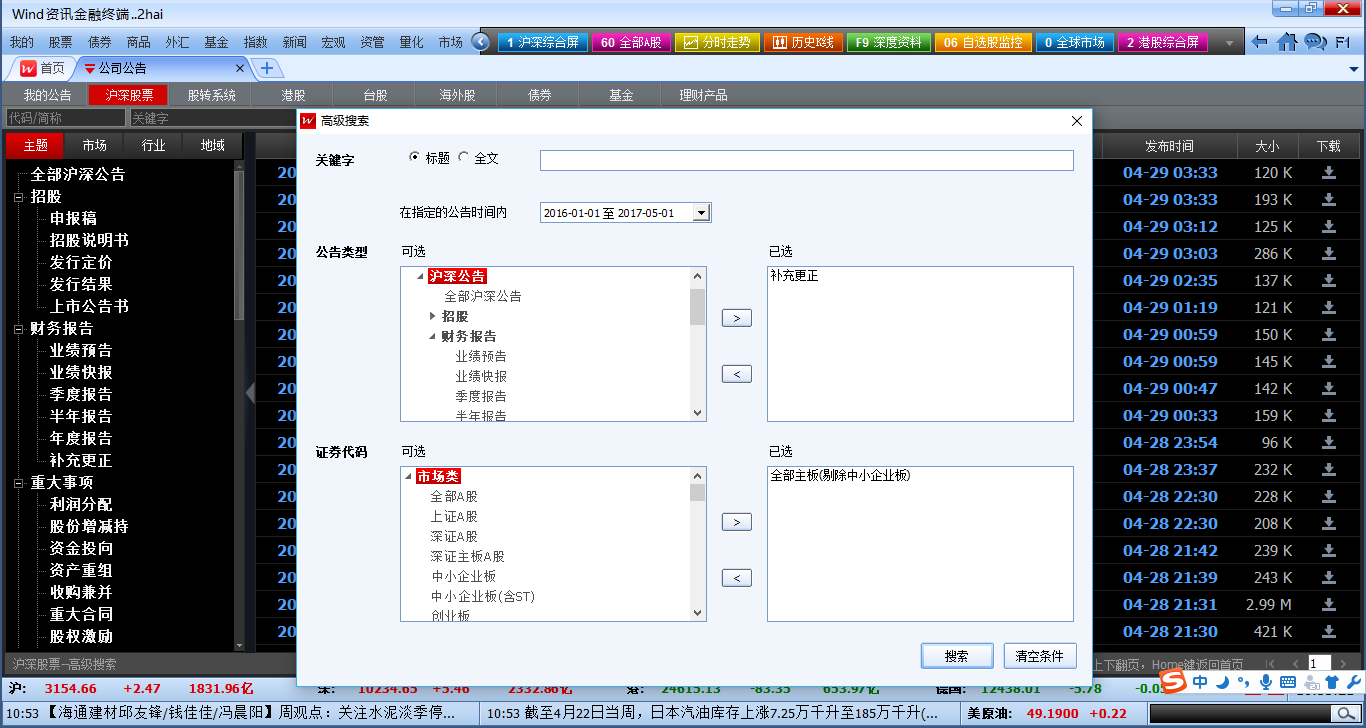Click the magnifier search icon at bottom right
The width and height of the screenshot is (1366, 728).
click(x=1344, y=714)
